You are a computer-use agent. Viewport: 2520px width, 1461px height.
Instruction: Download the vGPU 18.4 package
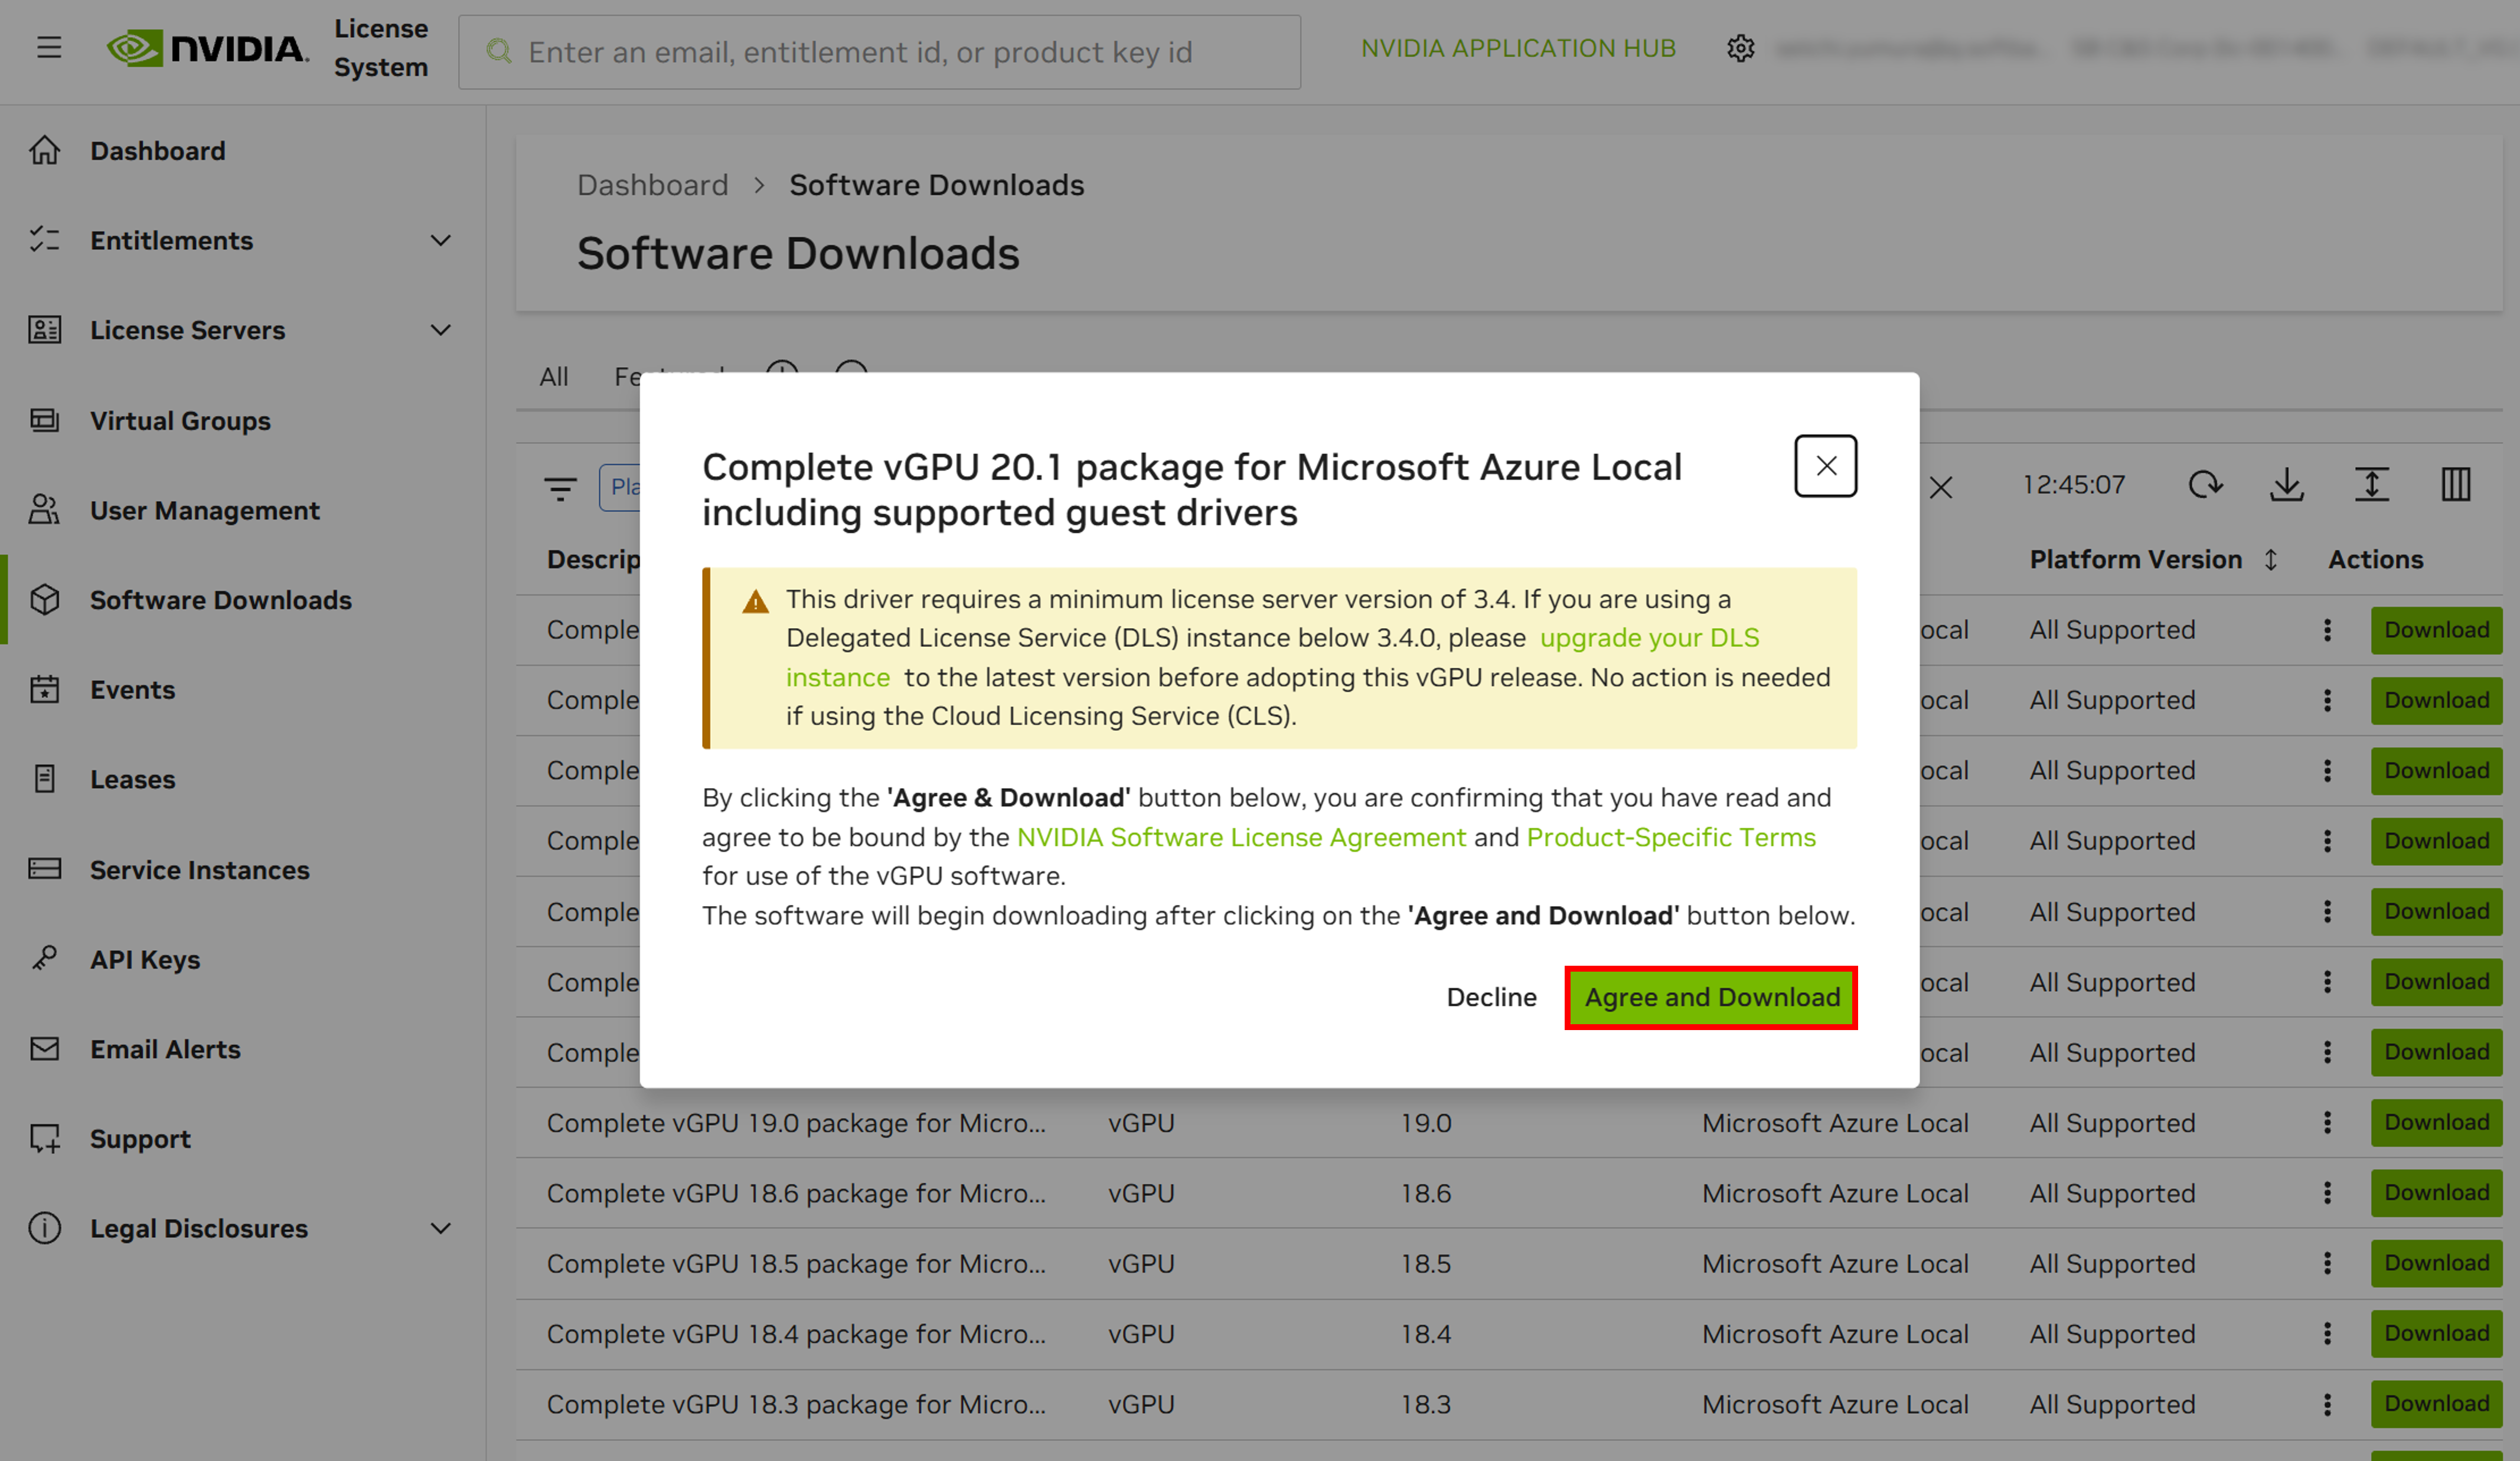(2436, 1333)
